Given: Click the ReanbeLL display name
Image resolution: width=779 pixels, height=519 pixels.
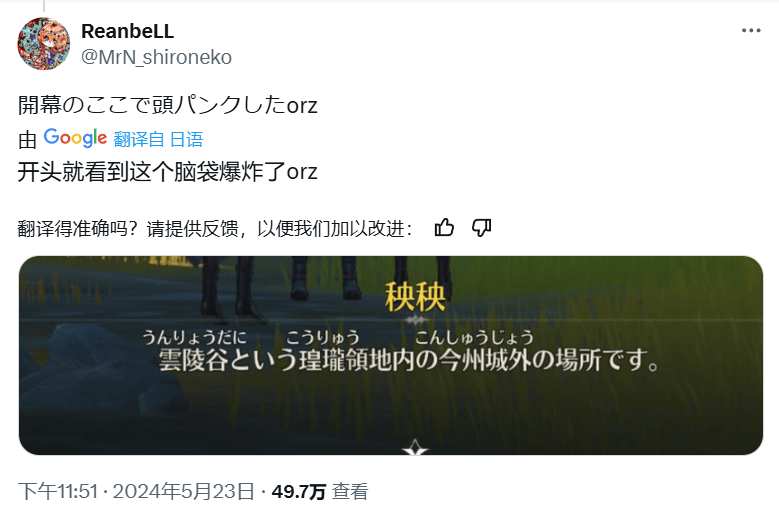Looking at the screenshot, I should pyautogui.click(x=128, y=31).
